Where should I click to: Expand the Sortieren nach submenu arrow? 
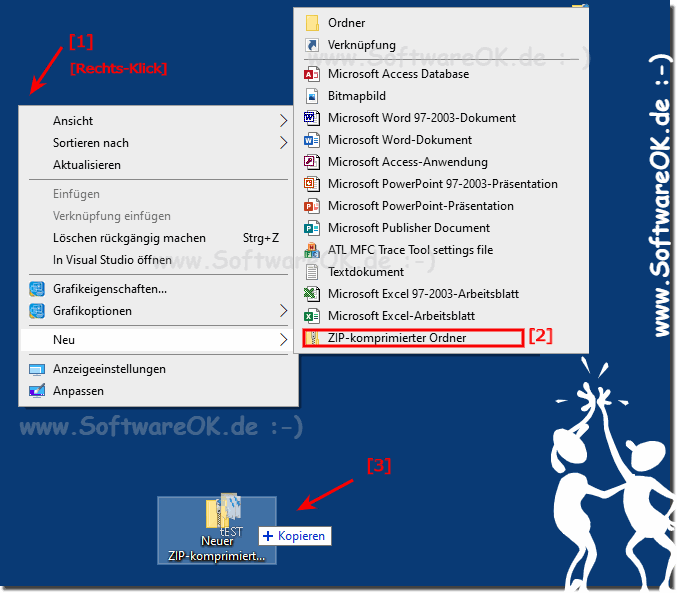click(283, 143)
